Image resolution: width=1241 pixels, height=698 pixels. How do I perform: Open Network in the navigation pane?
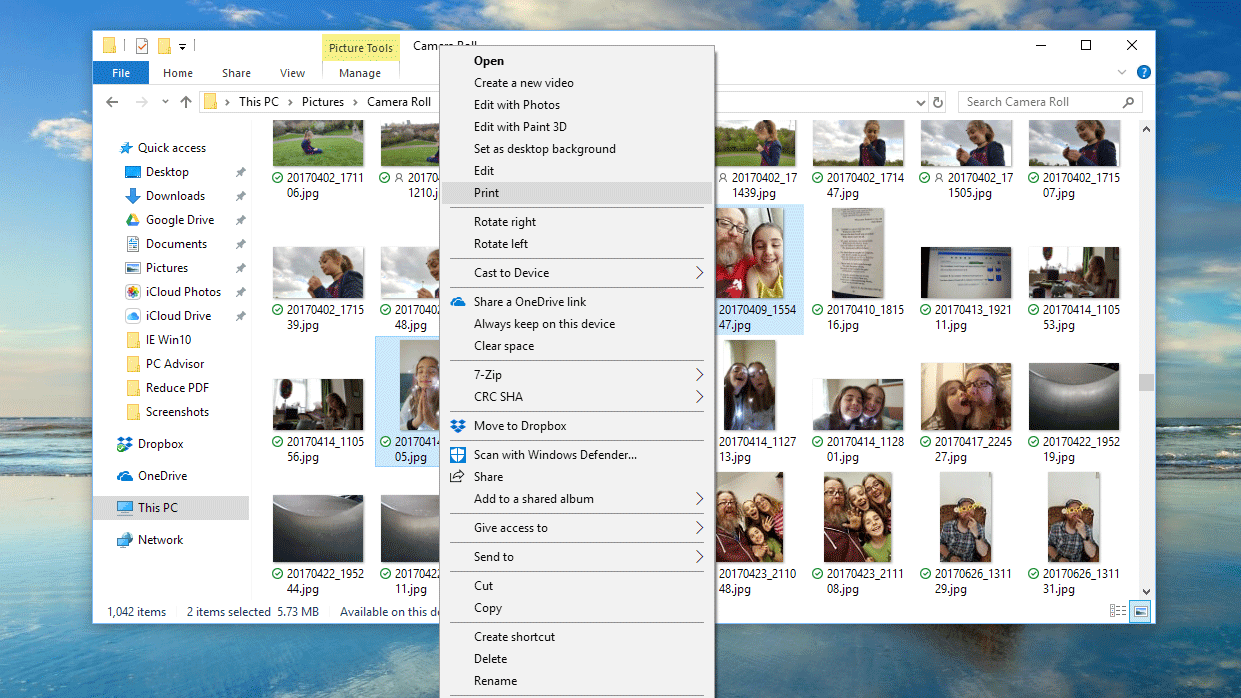point(150,540)
